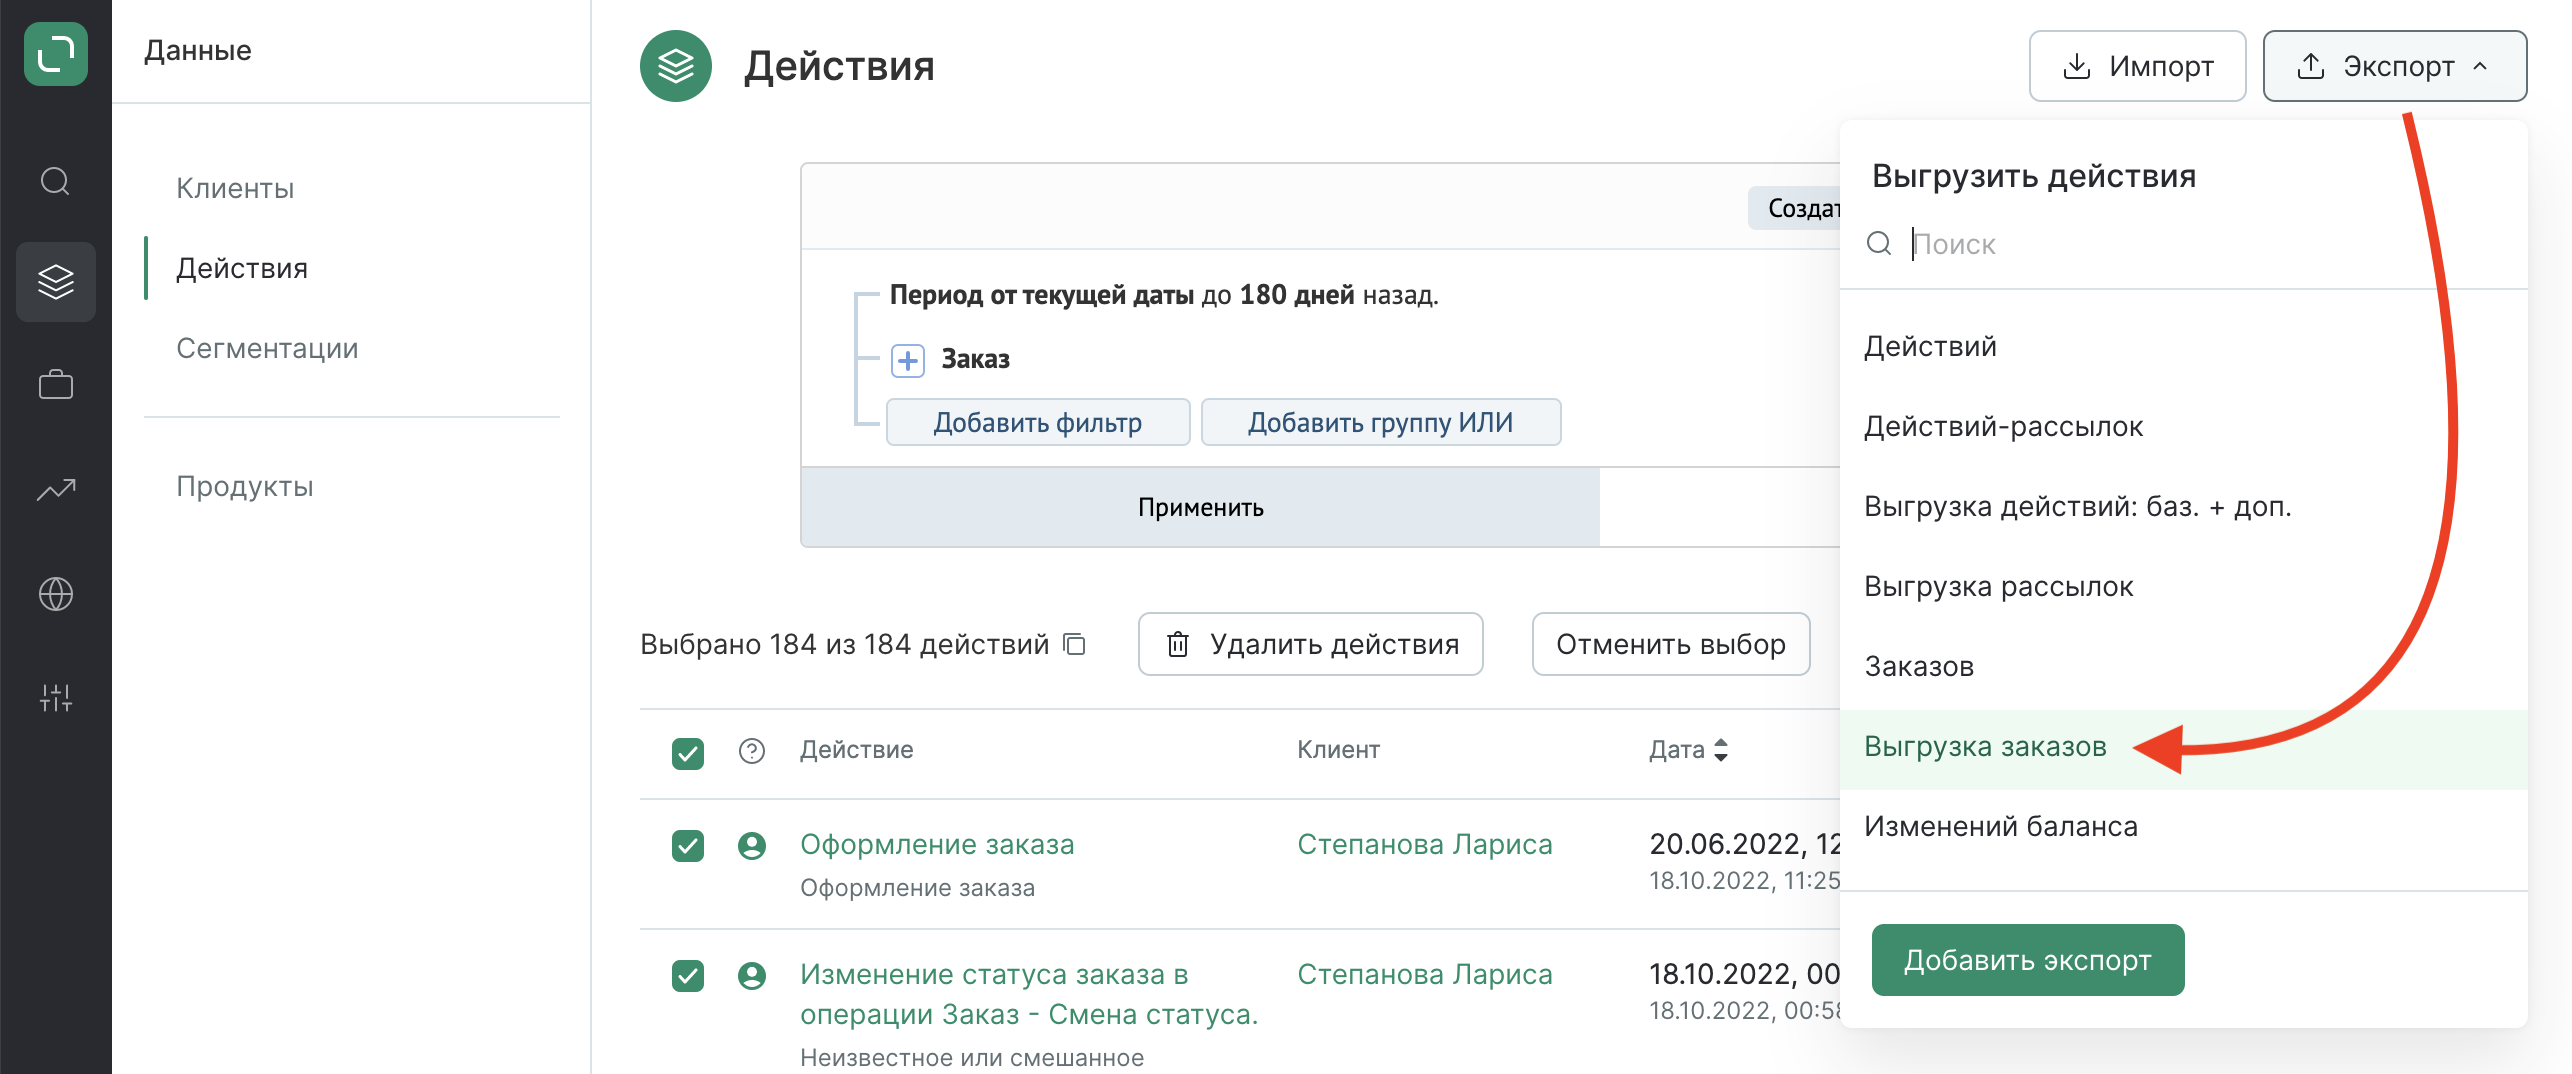Click the Заказ filter label
Viewport: 2572px width, 1074px height.
pos(976,359)
